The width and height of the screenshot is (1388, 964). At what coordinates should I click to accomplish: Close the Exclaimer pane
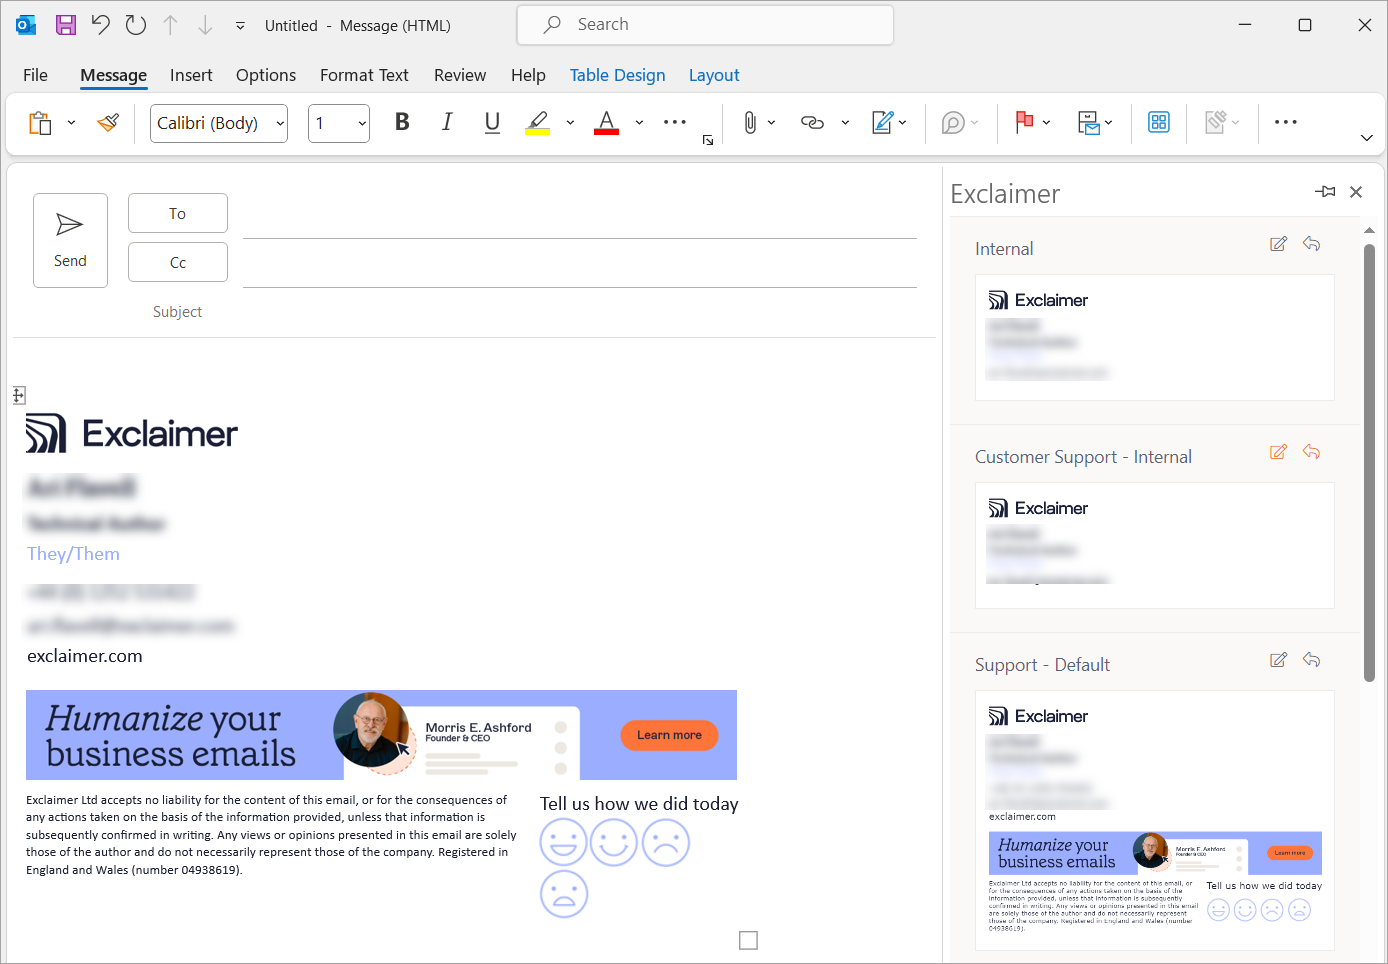click(1356, 192)
